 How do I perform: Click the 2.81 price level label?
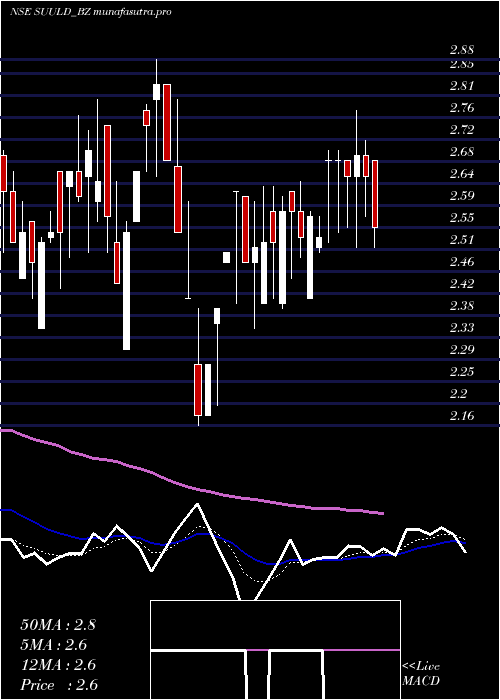click(462, 86)
